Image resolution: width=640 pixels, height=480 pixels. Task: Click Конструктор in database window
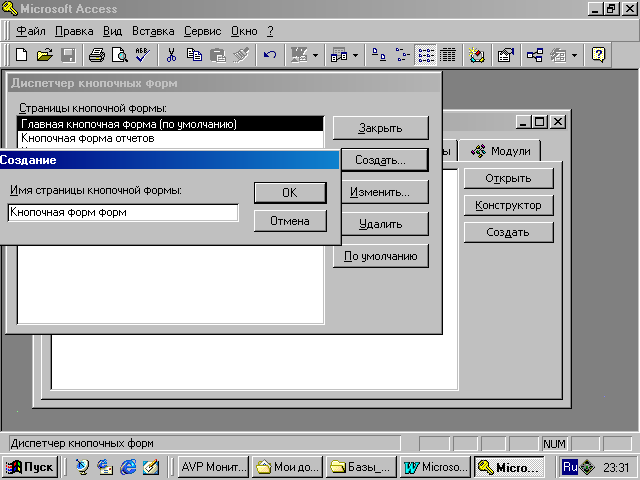[509, 205]
